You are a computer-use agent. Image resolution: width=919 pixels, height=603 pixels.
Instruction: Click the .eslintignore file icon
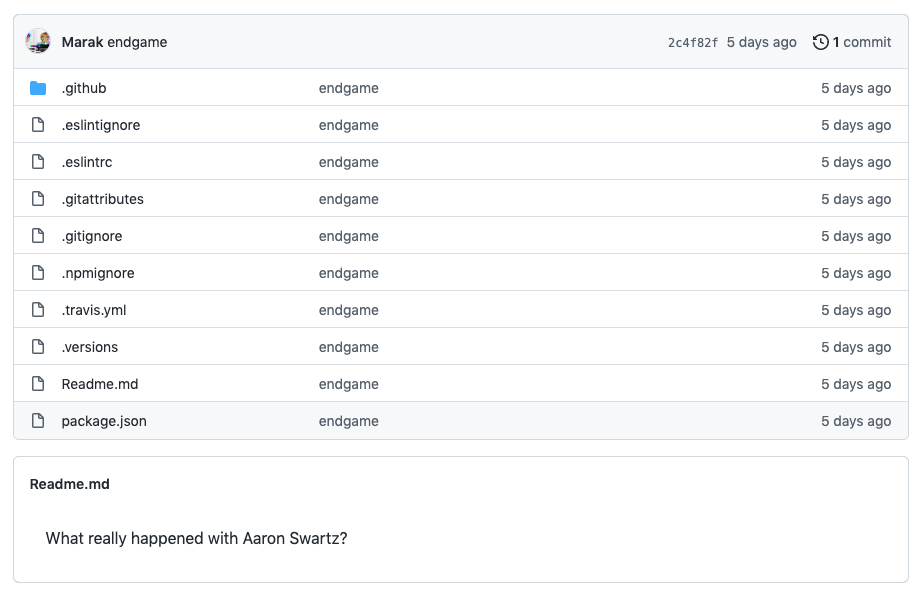click(38, 125)
